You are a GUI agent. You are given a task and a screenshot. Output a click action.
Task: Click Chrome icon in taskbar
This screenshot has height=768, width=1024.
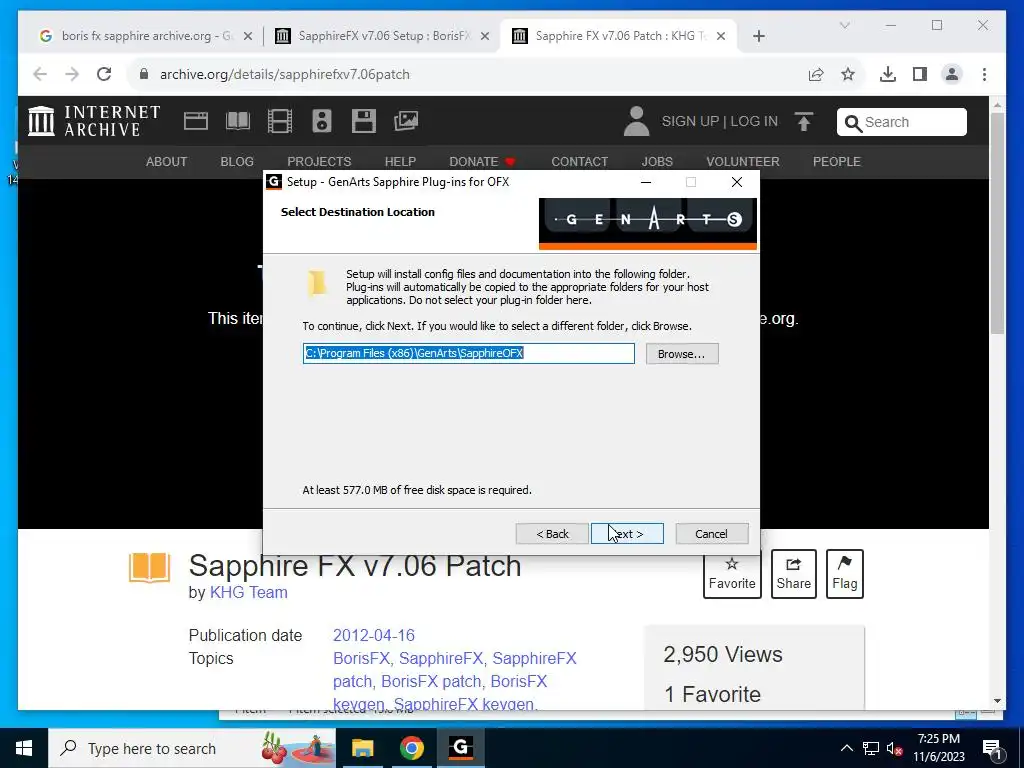411,748
